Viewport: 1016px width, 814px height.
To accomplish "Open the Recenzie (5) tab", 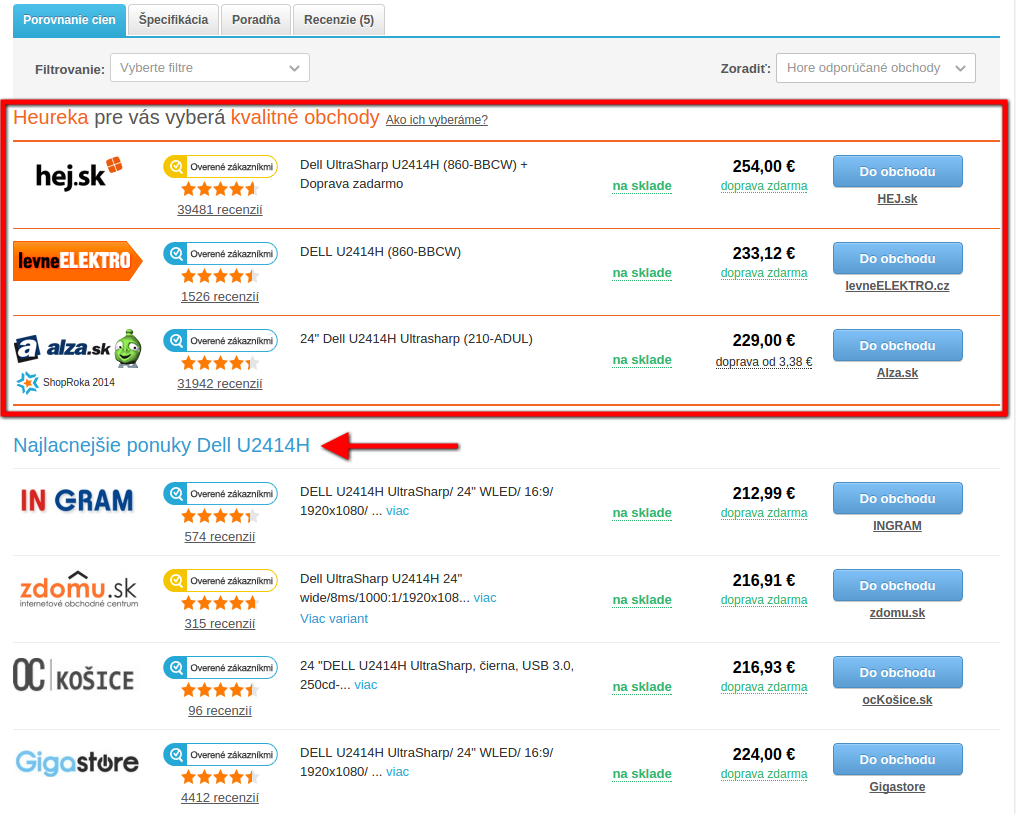I will click(338, 20).
